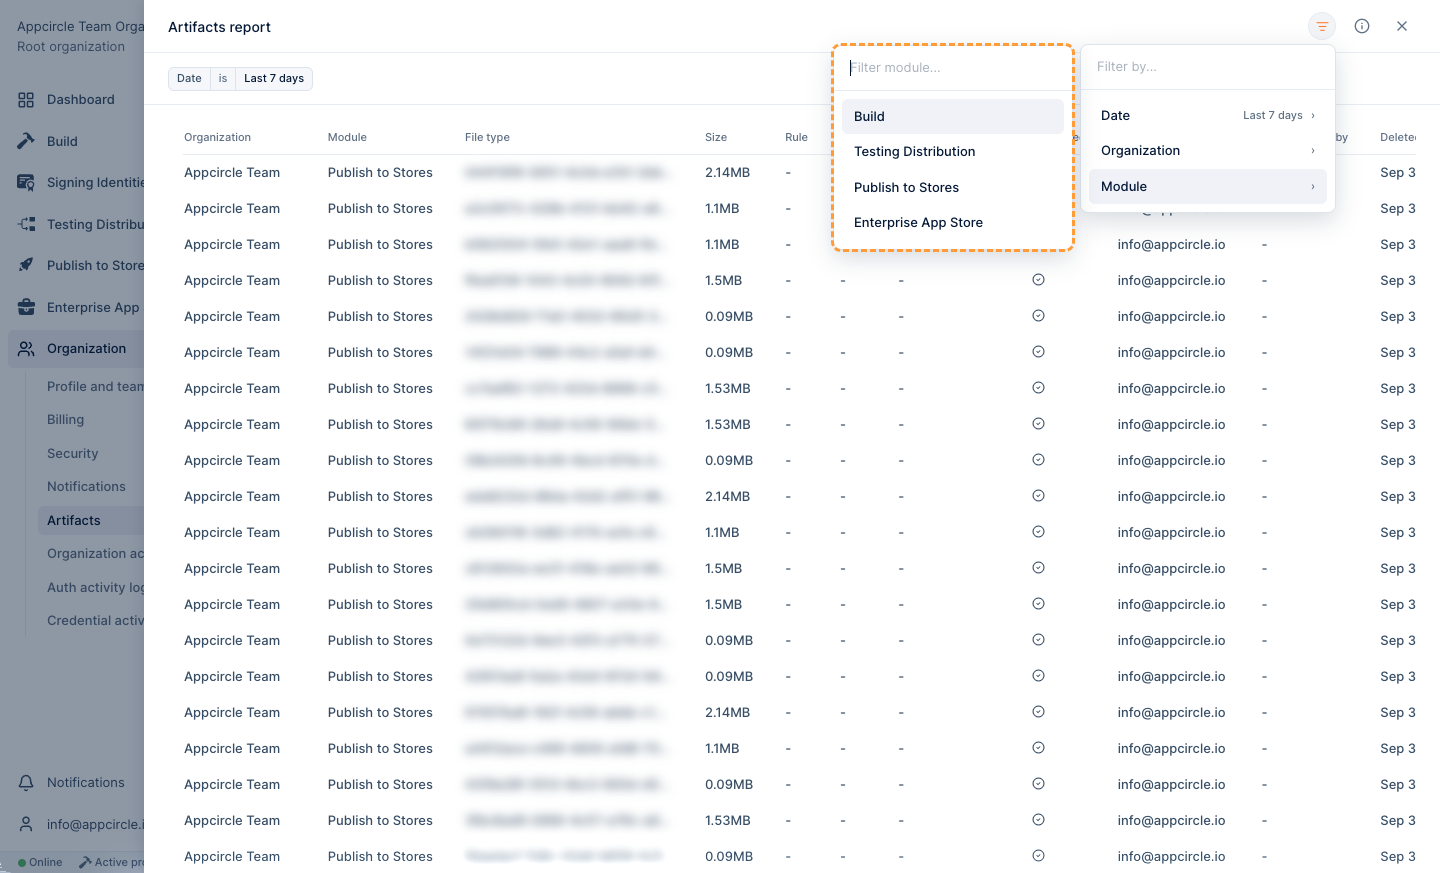Click the Notifications bell icon in sidebar
The height and width of the screenshot is (873, 1440).
(x=26, y=782)
